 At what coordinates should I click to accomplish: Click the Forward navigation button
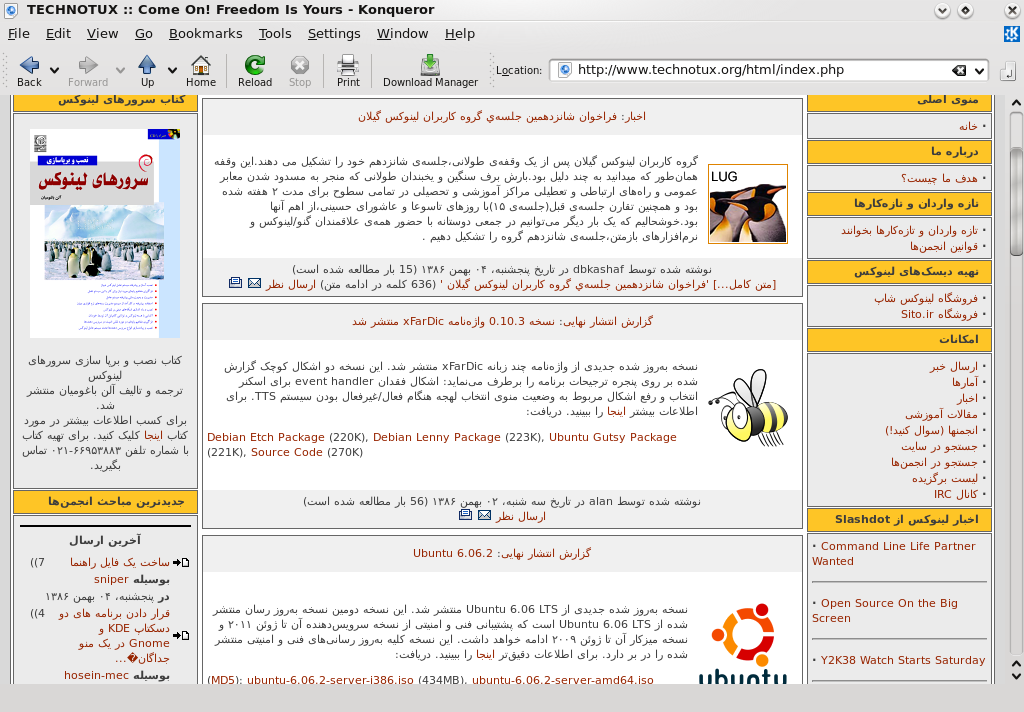(88, 71)
